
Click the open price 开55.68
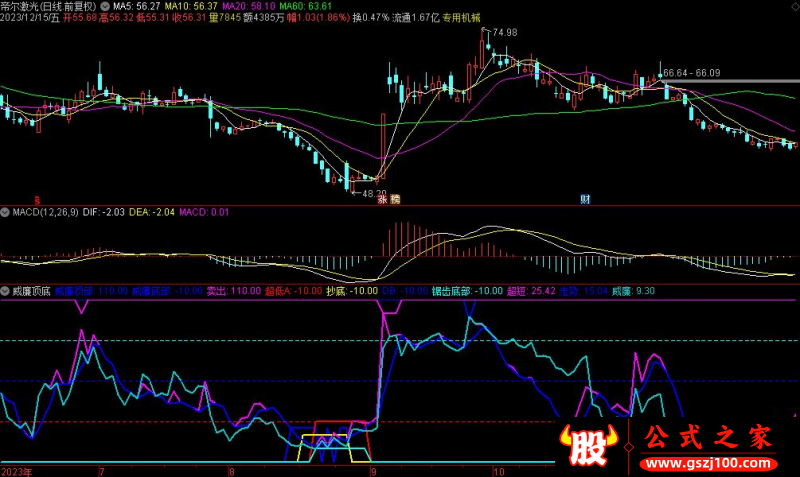(x=80, y=17)
